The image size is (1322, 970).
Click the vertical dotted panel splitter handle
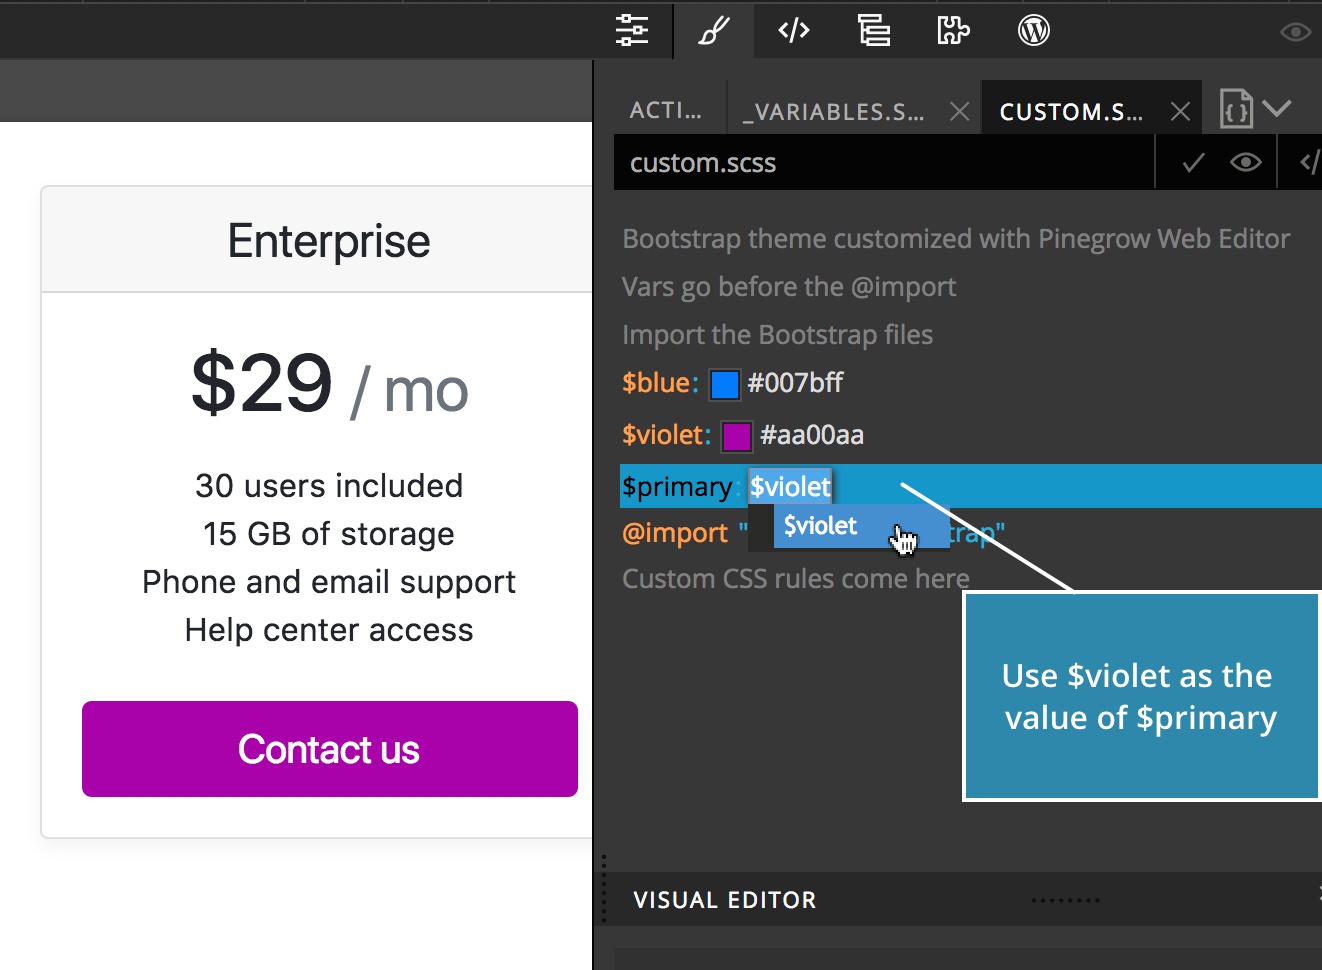tap(604, 888)
